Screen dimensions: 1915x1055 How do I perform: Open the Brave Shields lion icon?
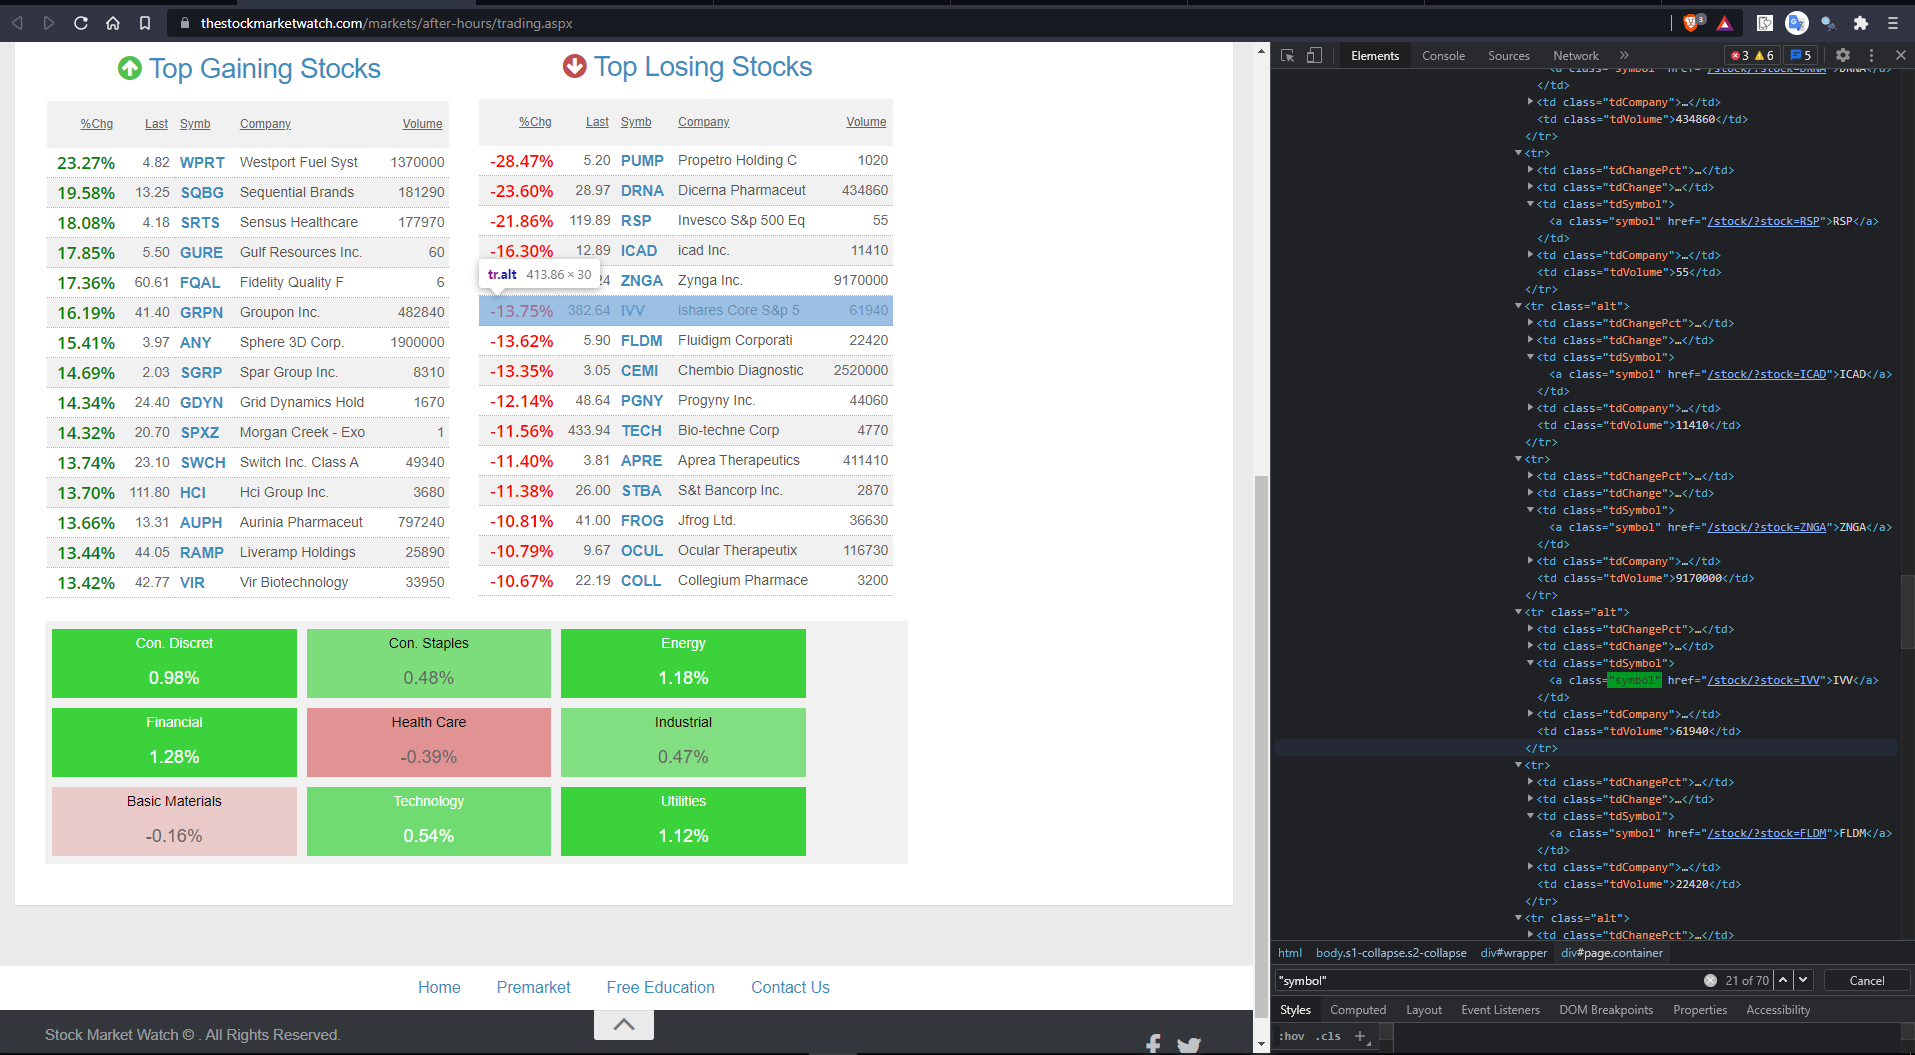1692,23
